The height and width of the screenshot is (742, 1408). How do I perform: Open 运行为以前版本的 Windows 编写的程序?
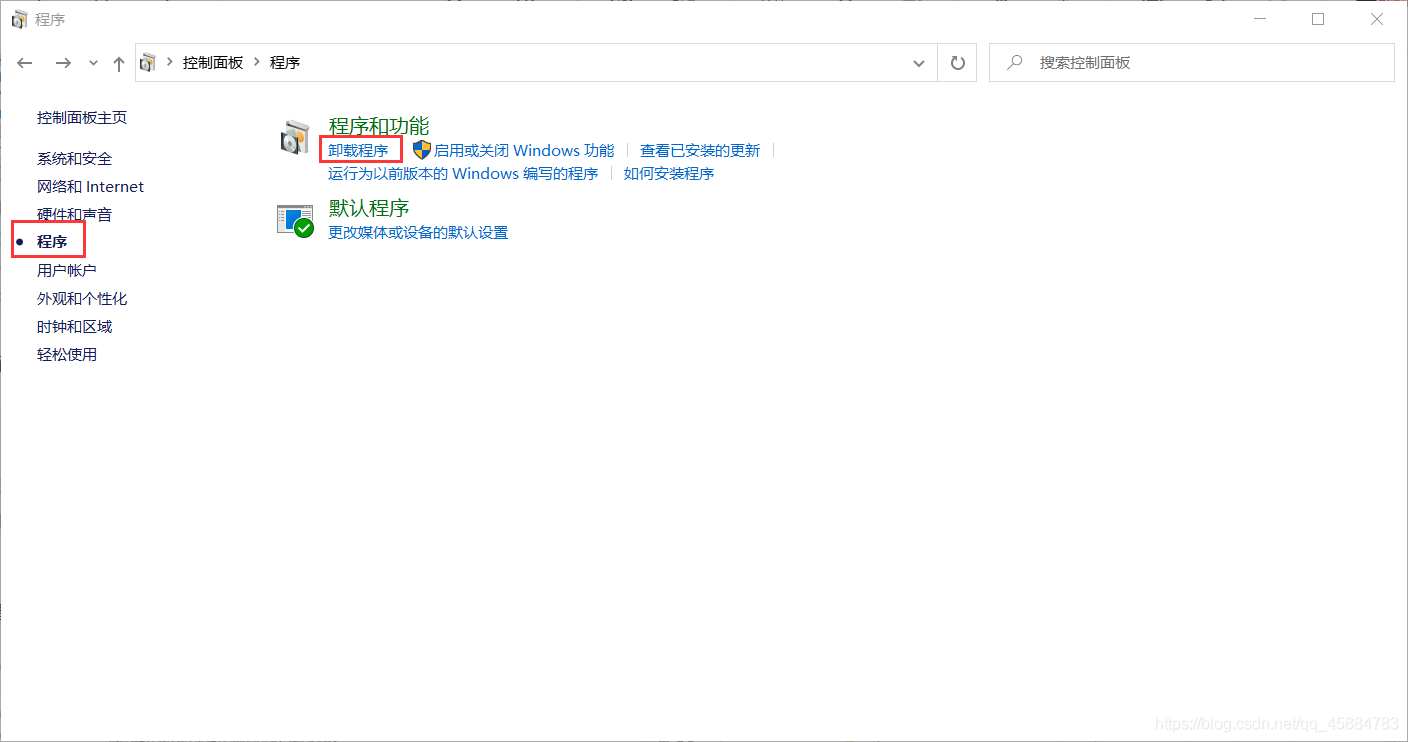coord(463,173)
